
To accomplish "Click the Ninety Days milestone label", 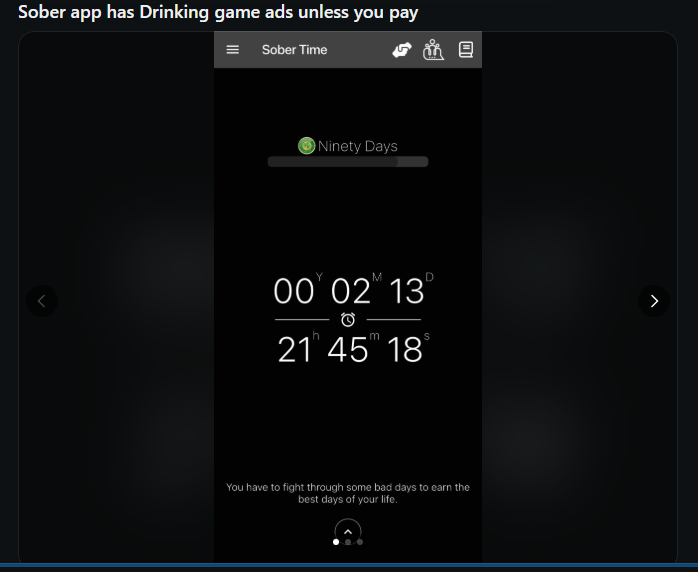I will coord(357,146).
